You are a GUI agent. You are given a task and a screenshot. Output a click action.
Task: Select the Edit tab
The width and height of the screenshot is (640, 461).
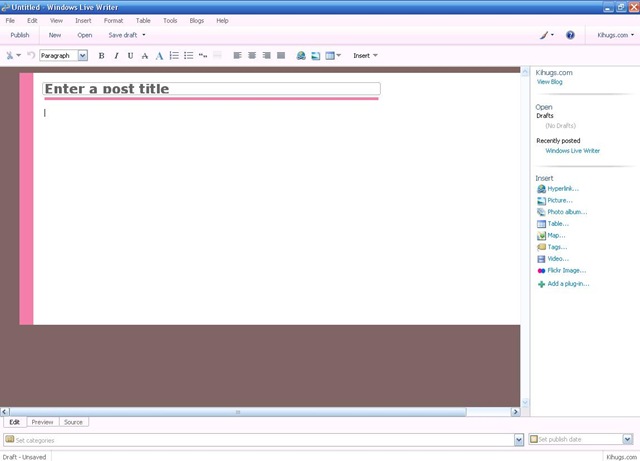[x=15, y=422]
